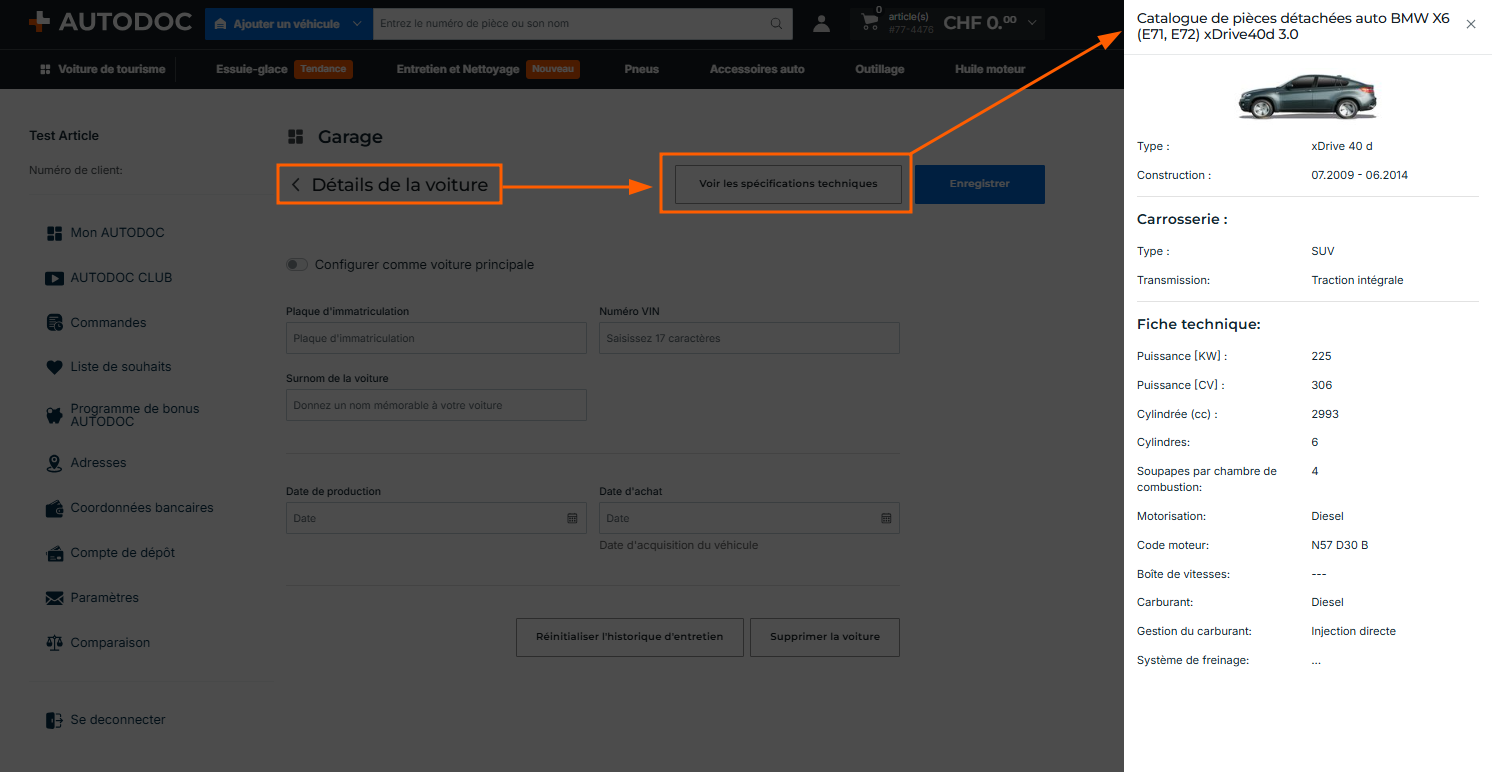Click the search magnifier icon
1502x772 pixels.
click(776, 24)
